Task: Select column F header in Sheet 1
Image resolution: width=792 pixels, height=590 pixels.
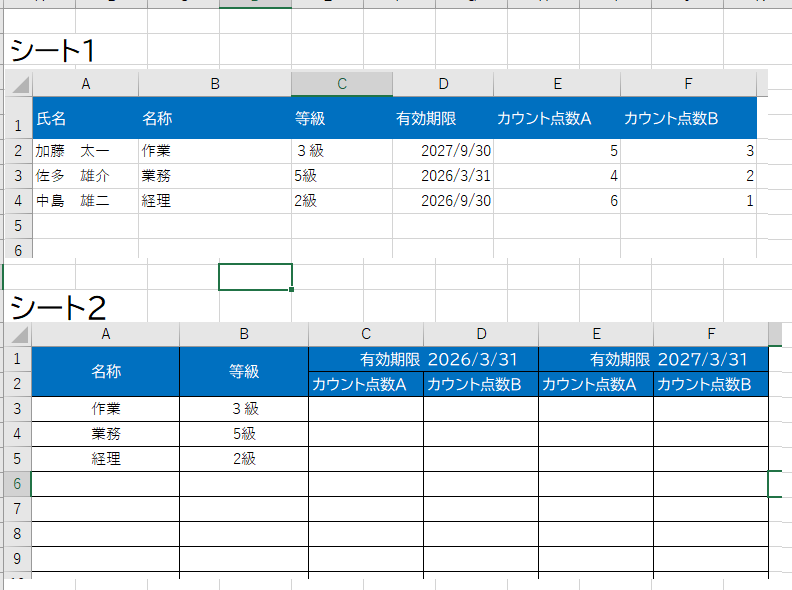Action: click(x=688, y=84)
